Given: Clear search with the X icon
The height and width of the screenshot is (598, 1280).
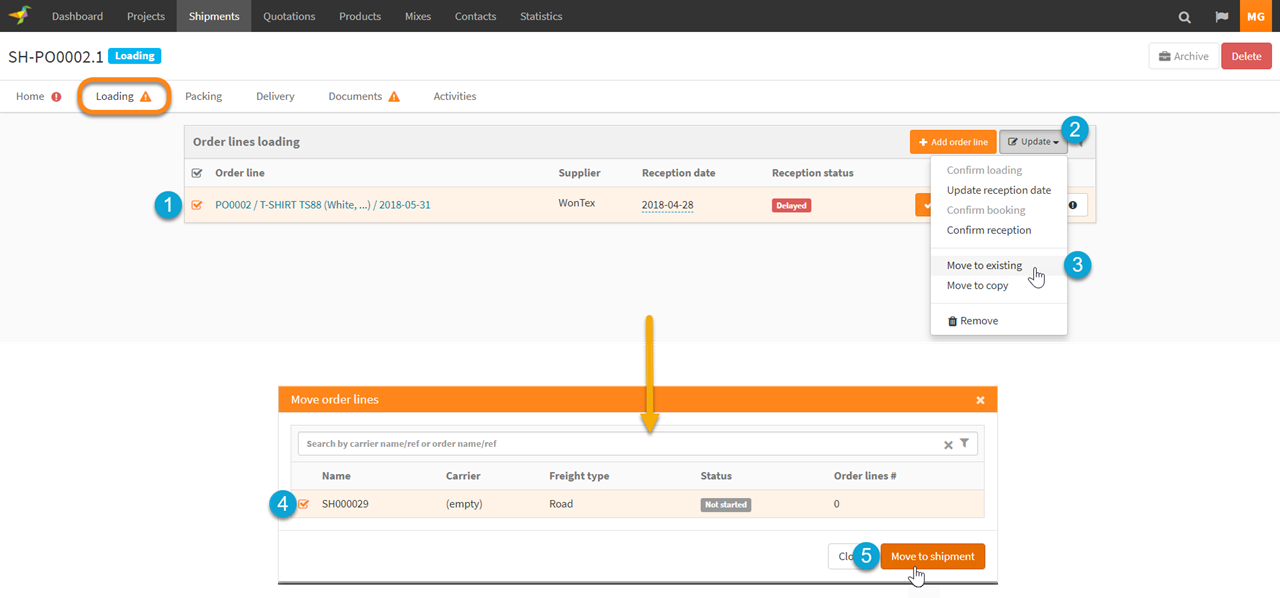Looking at the screenshot, I should pos(948,445).
